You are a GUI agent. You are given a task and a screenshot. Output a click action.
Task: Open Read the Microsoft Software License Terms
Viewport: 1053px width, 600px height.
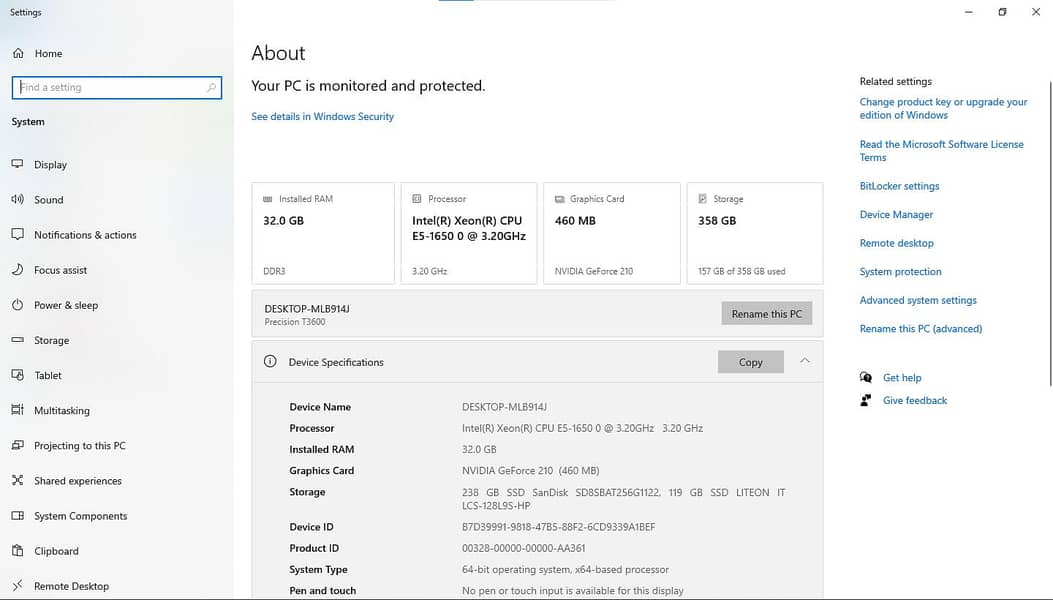(942, 151)
